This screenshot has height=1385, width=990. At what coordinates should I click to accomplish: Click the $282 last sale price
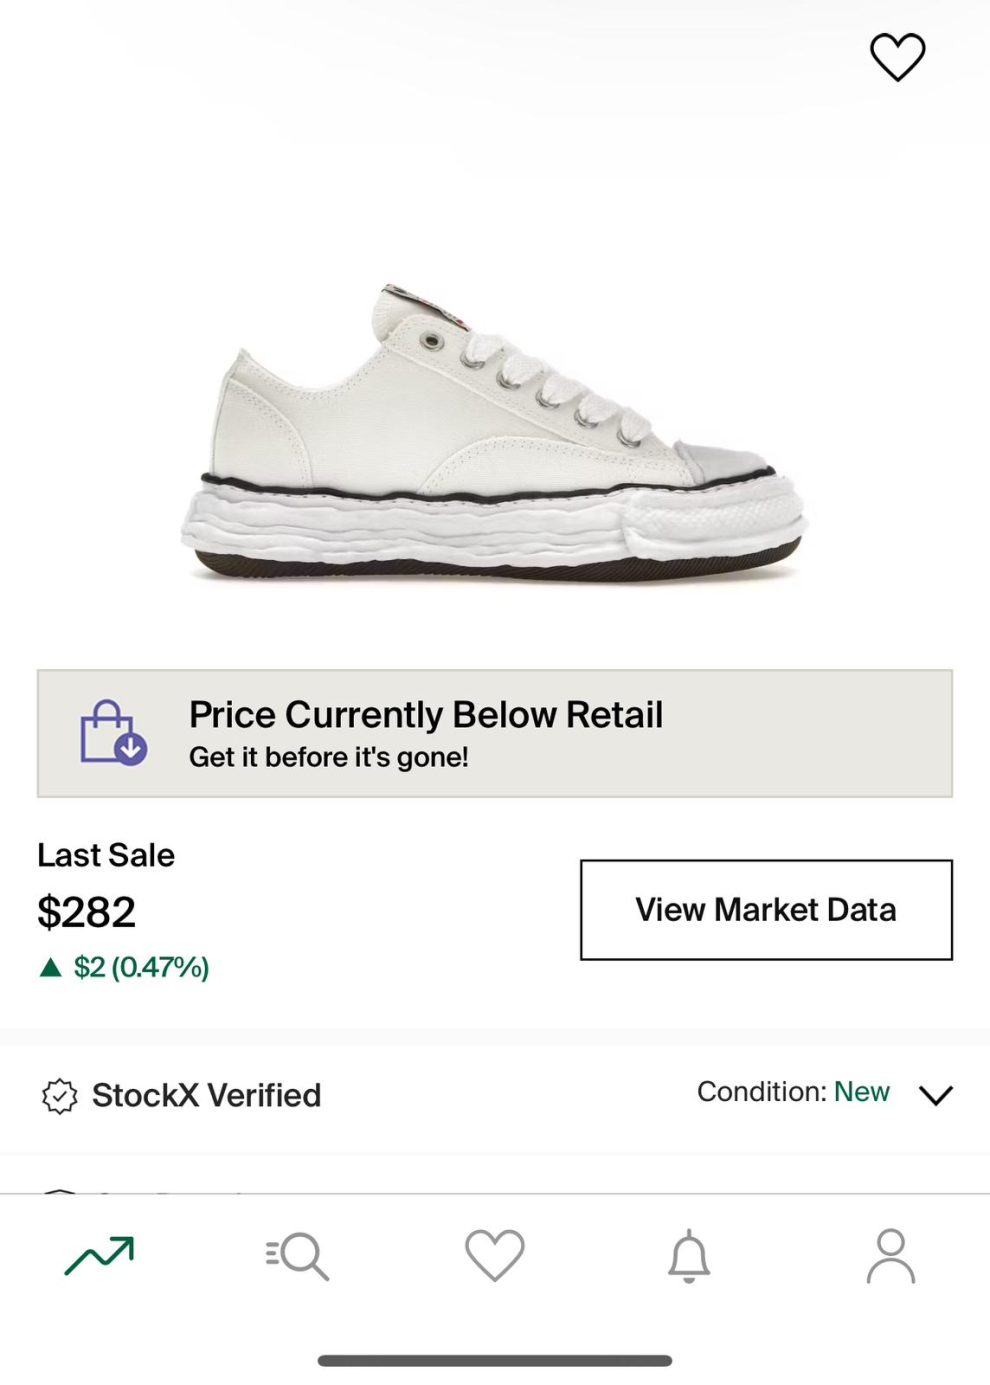(86, 912)
